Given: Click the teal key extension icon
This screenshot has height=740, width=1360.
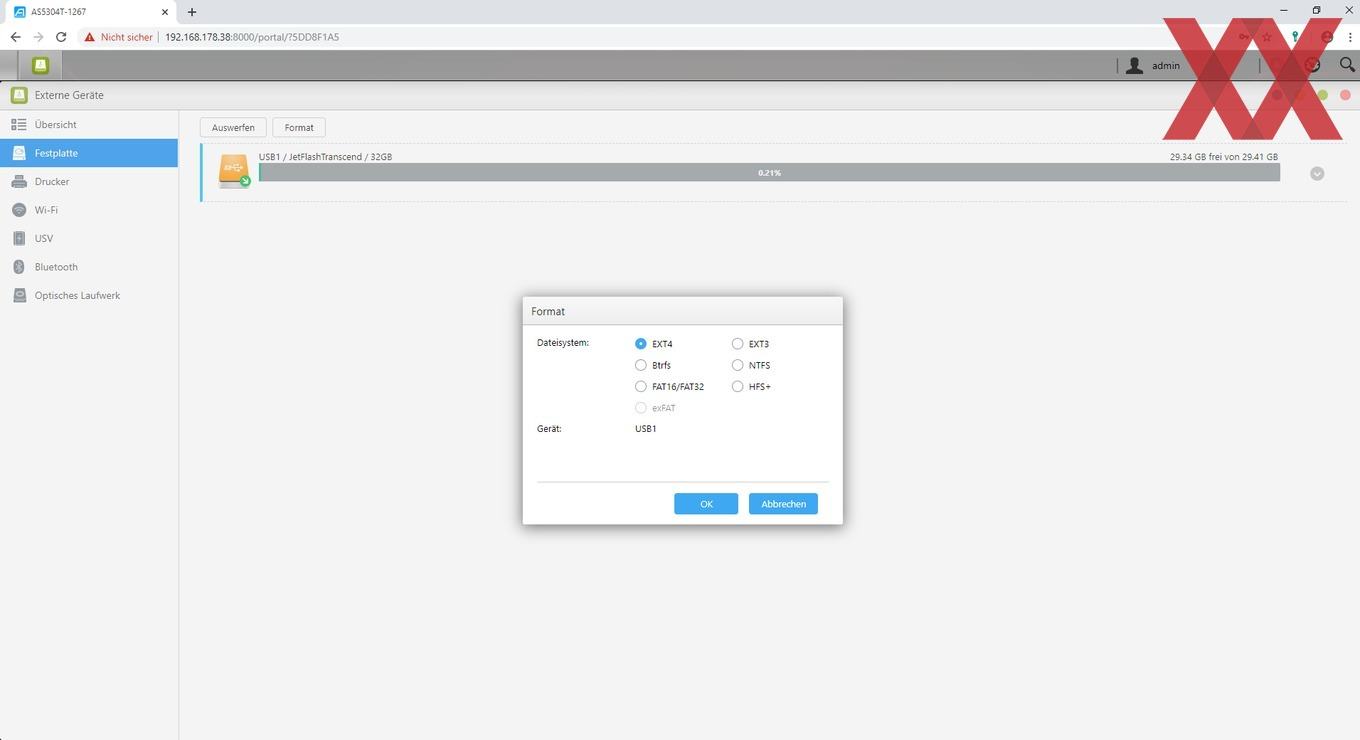Looking at the screenshot, I should [x=1295, y=37].
